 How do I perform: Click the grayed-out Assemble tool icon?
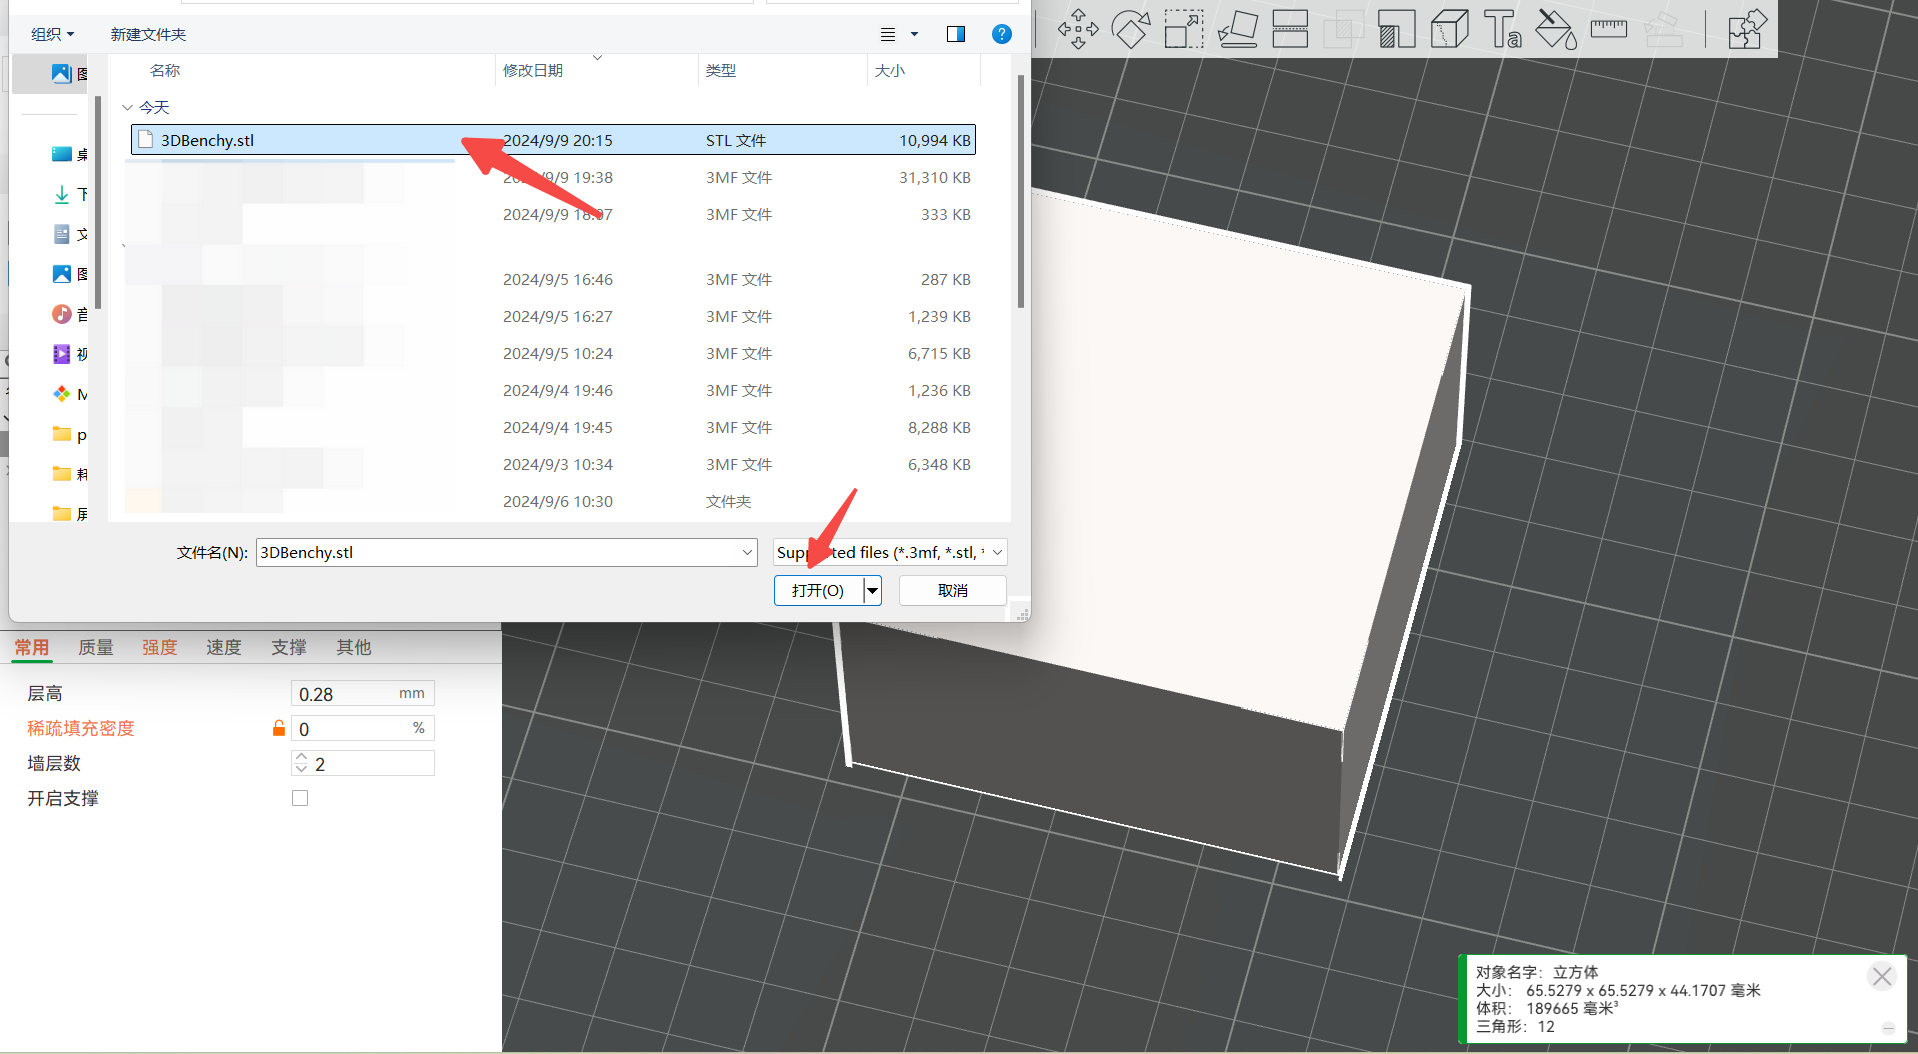(1663, 29)
